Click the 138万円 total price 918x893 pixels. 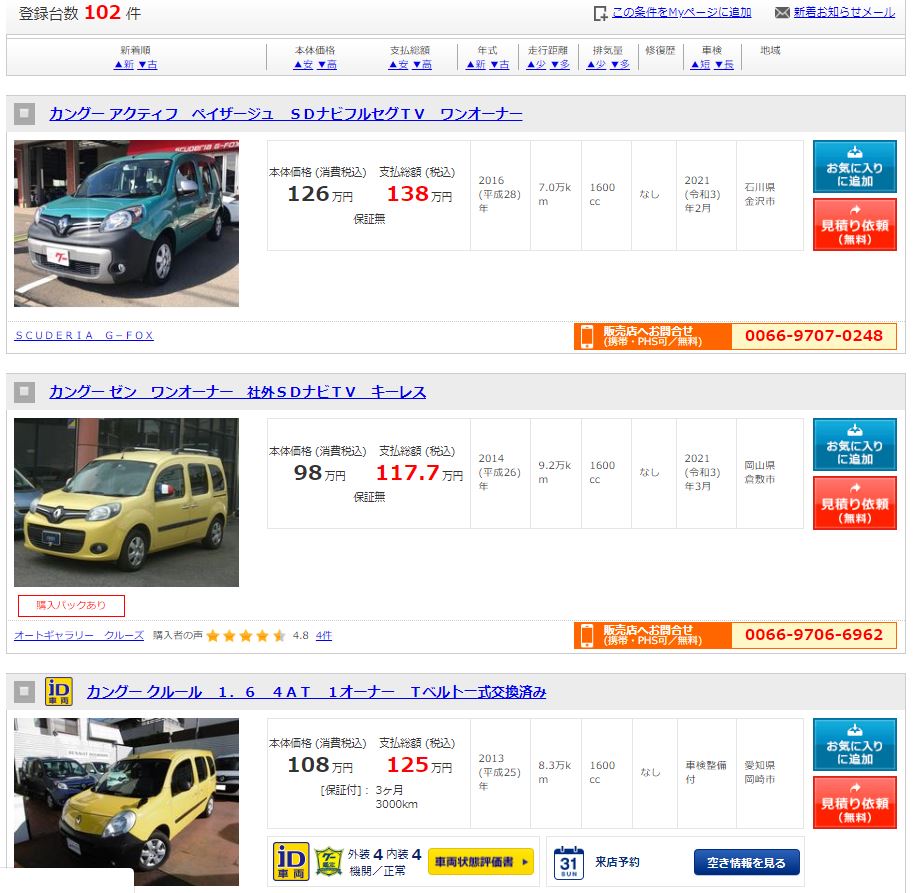(419, 194)
